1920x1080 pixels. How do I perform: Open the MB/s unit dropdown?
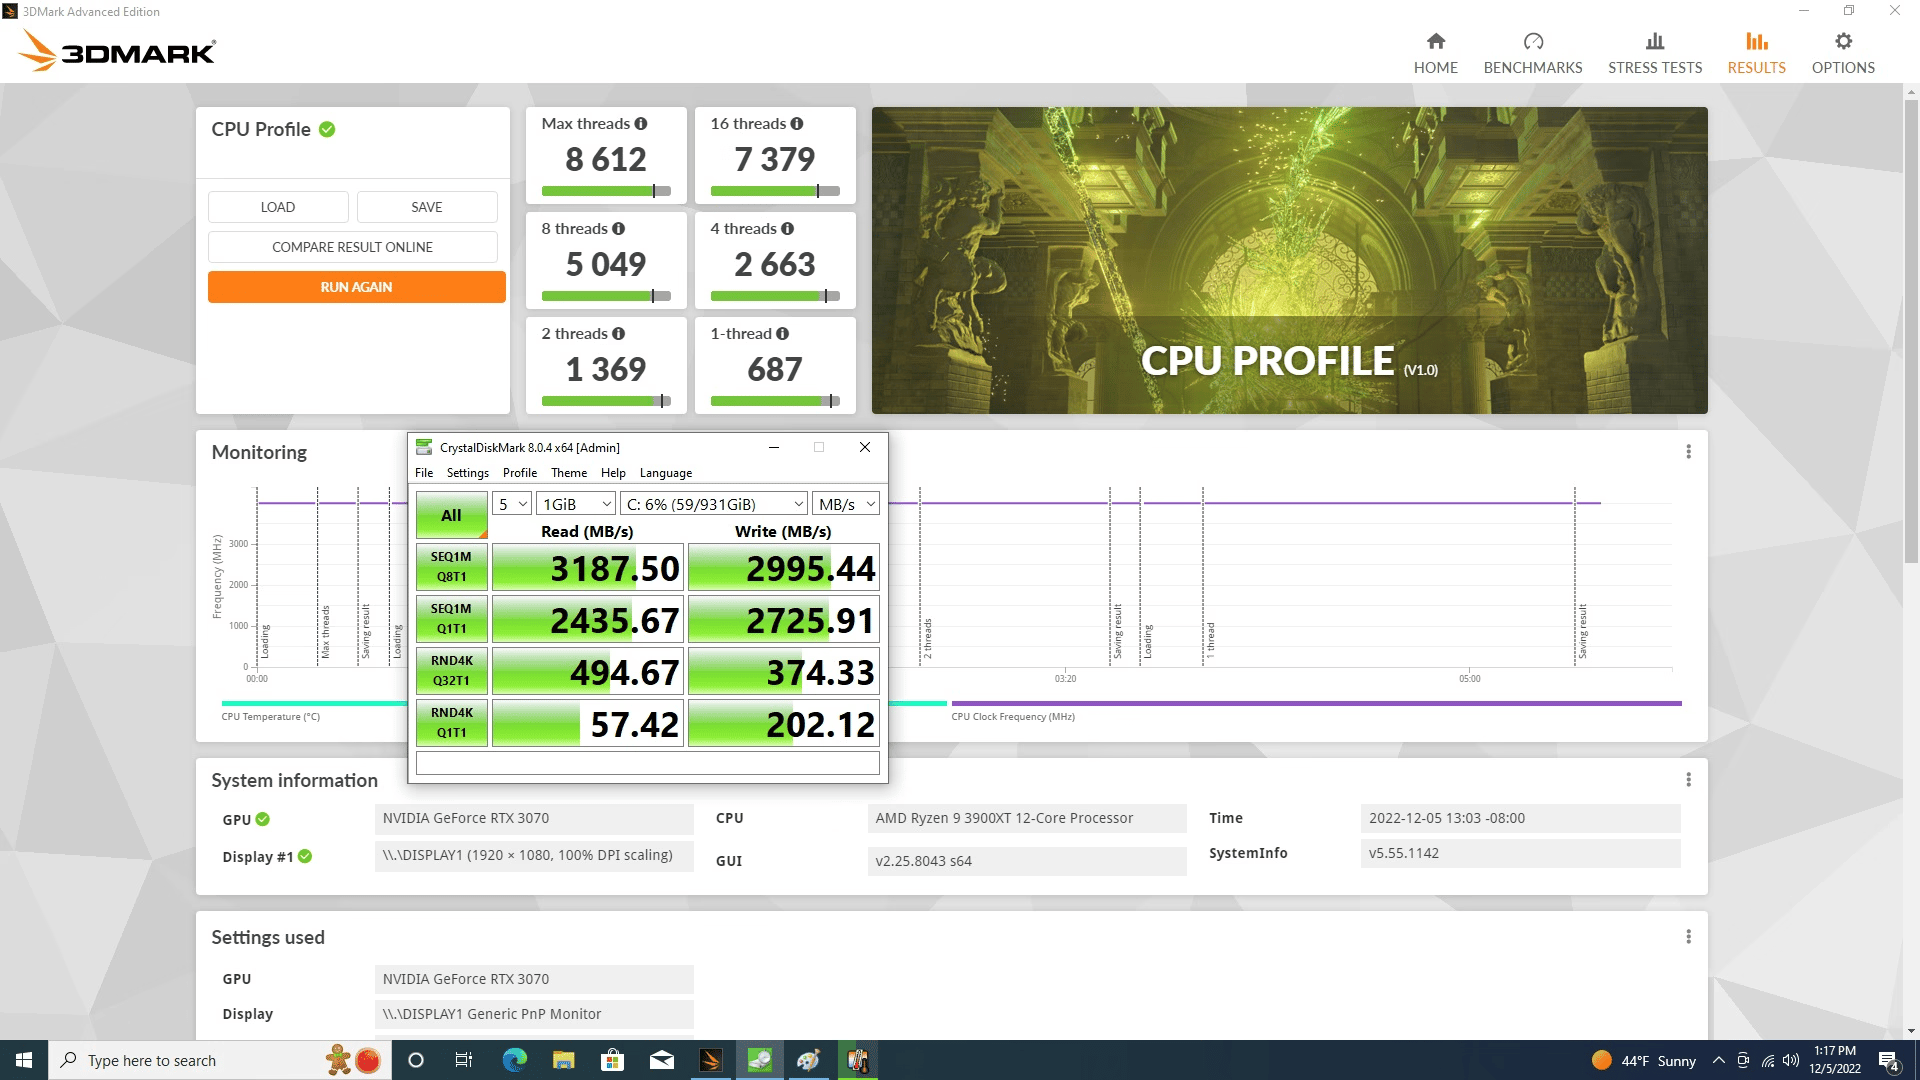pos(846,504)
